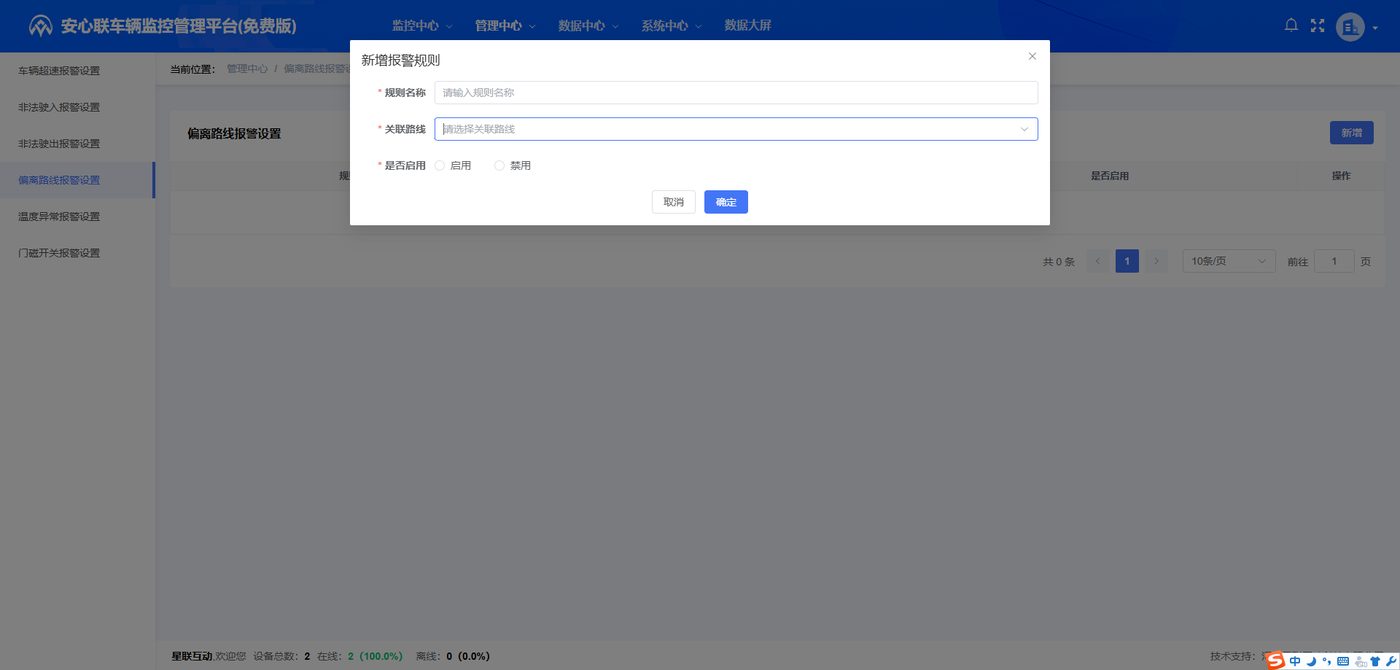Click the 取消 button

coord(673,202)
